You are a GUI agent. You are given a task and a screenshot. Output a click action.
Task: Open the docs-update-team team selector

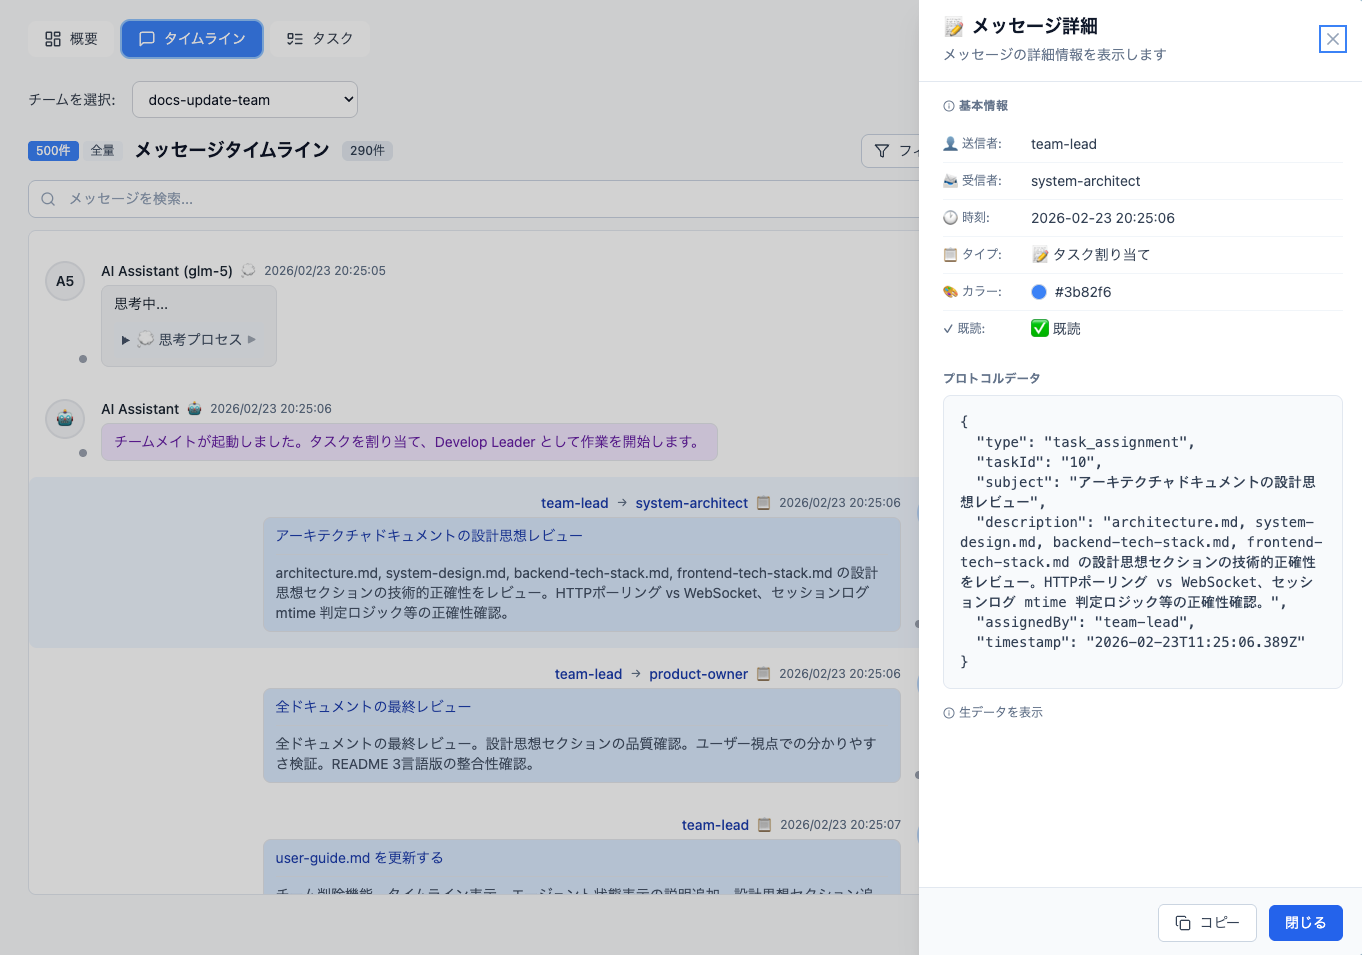click(x=244, y=99)
